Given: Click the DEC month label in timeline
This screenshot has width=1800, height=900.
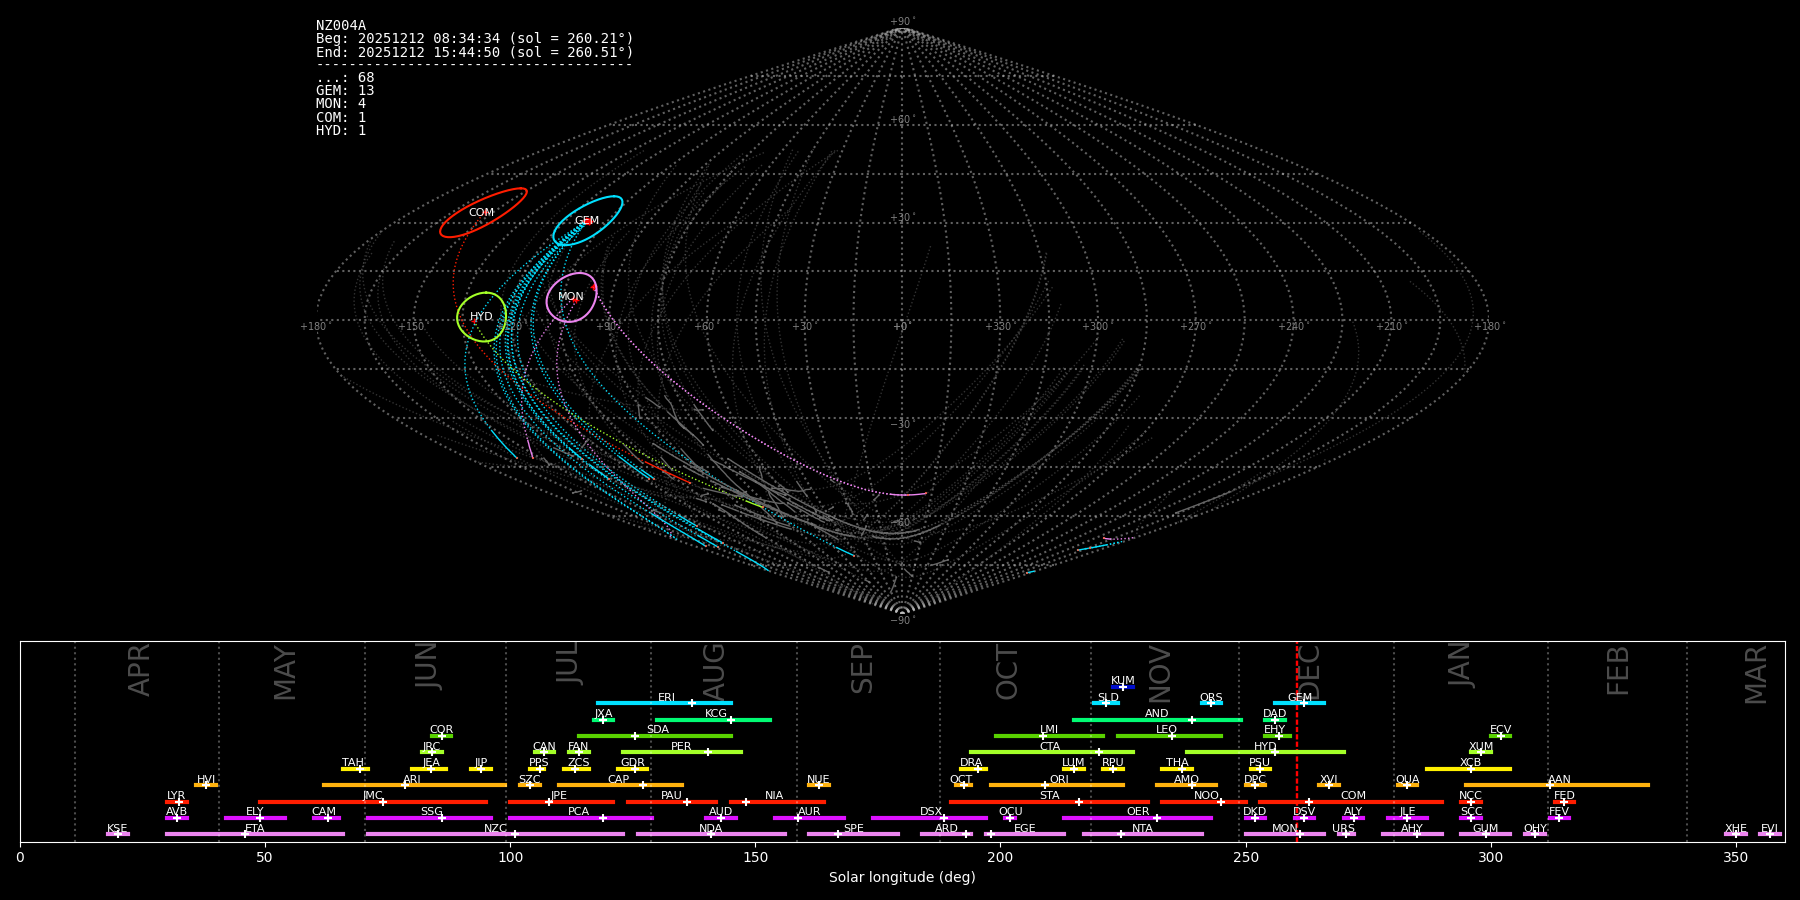Looking at the screenshot, I should tap(1310, 672).
